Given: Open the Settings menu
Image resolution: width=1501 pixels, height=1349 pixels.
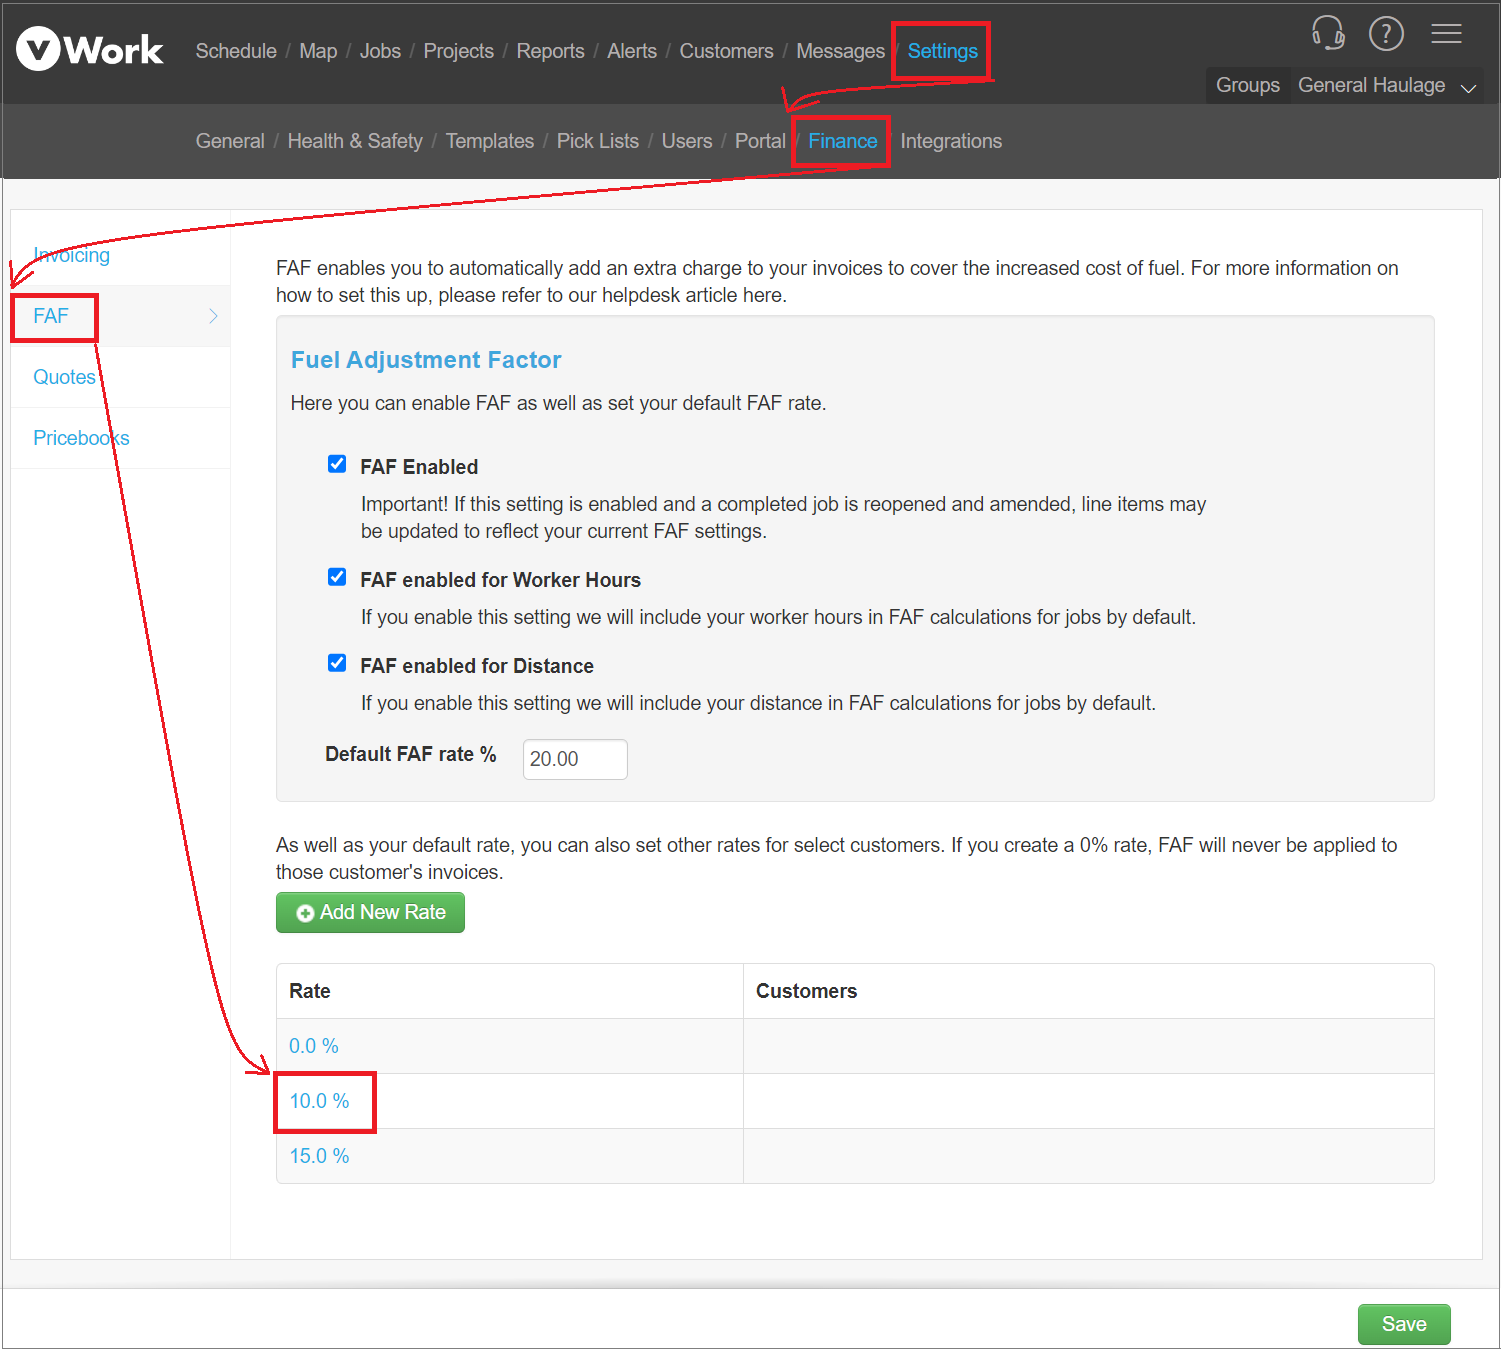Looking at the screenshot, I should coord(940,51).
